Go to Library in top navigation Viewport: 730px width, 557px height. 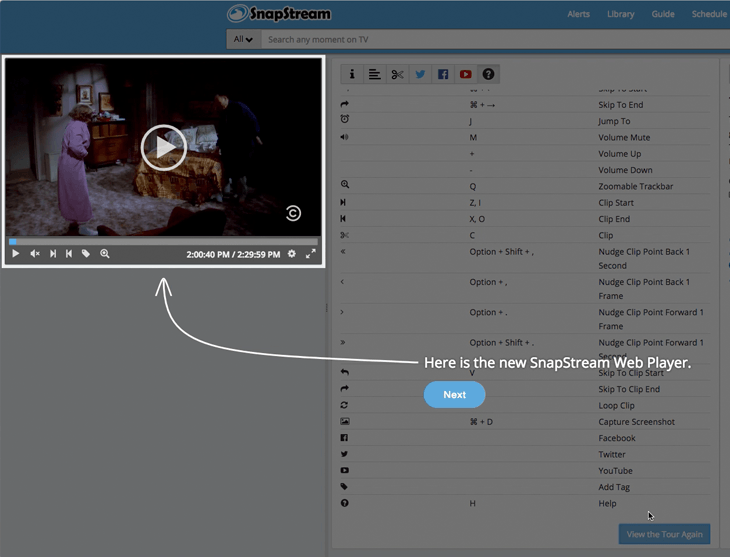[620, 14]
